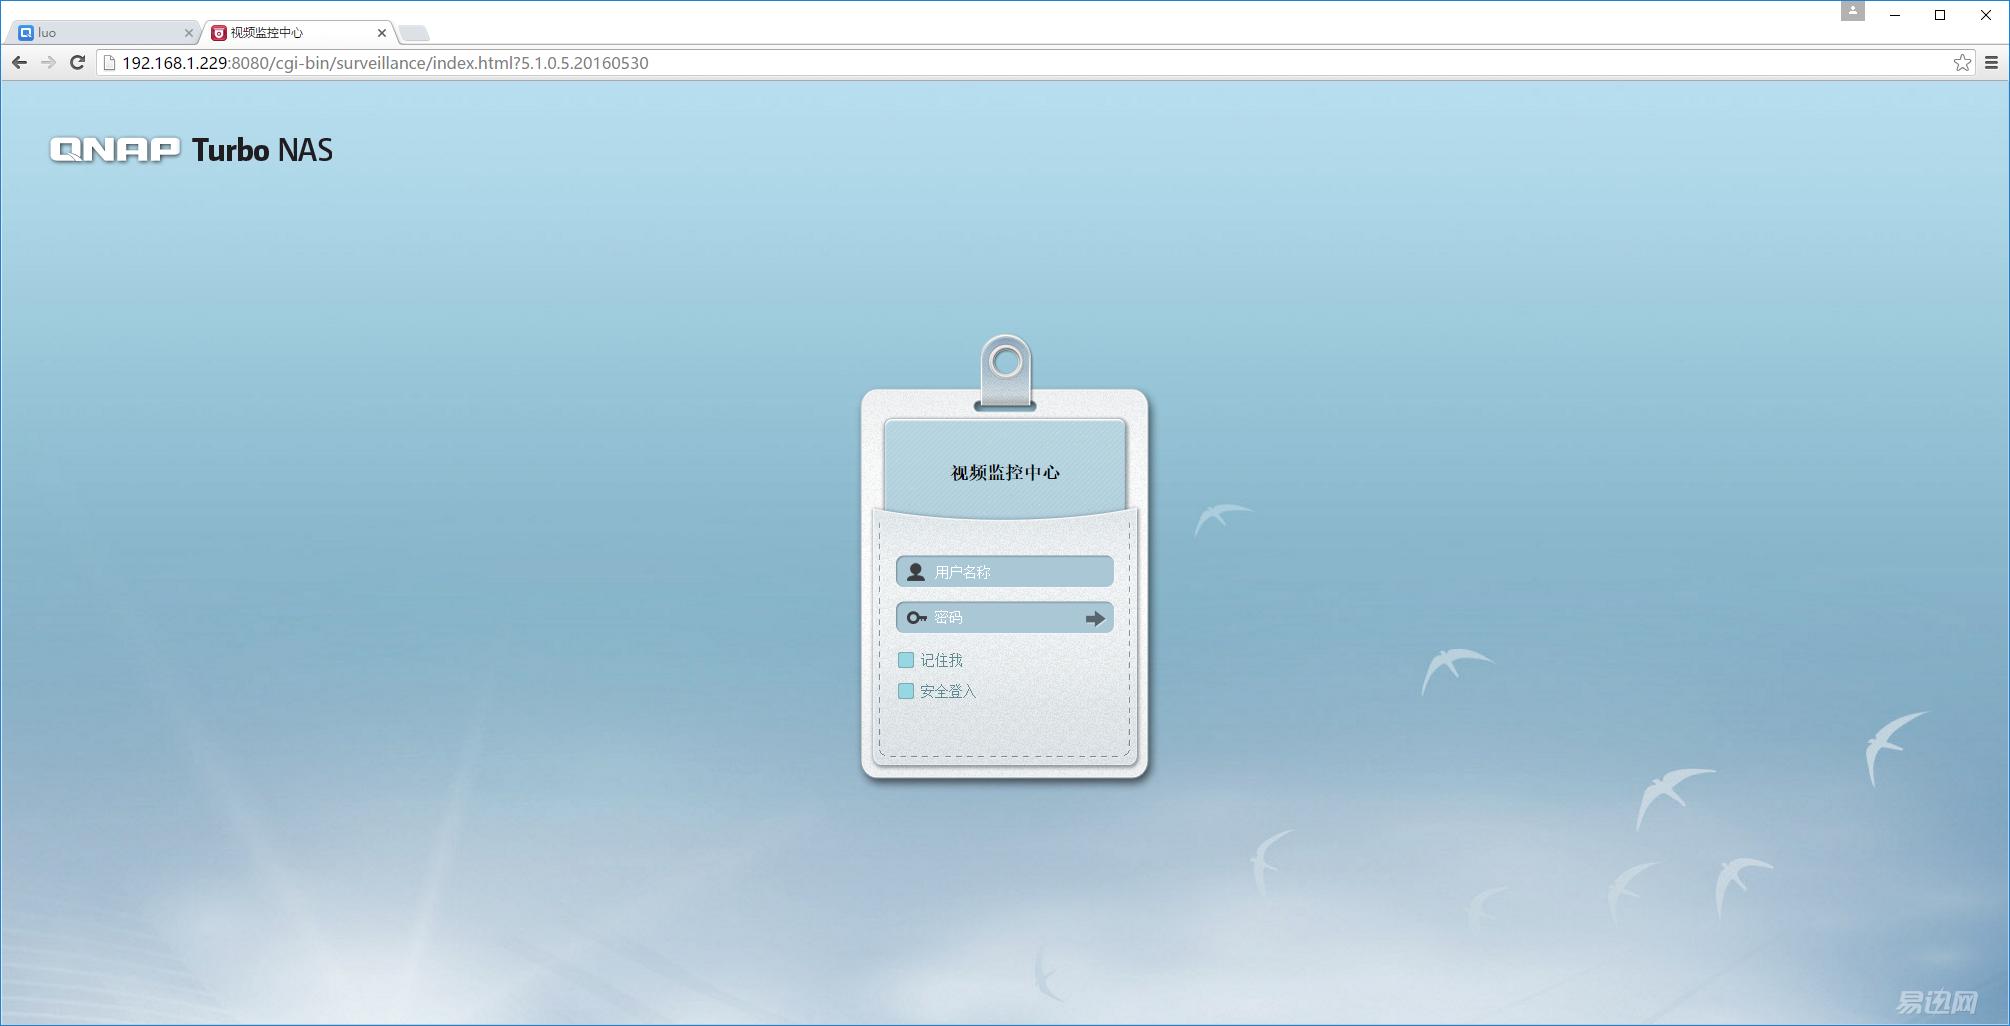Click the 视频监控中心 title on the badge
This screenshot has width=2010, height=1026.
1005,472
